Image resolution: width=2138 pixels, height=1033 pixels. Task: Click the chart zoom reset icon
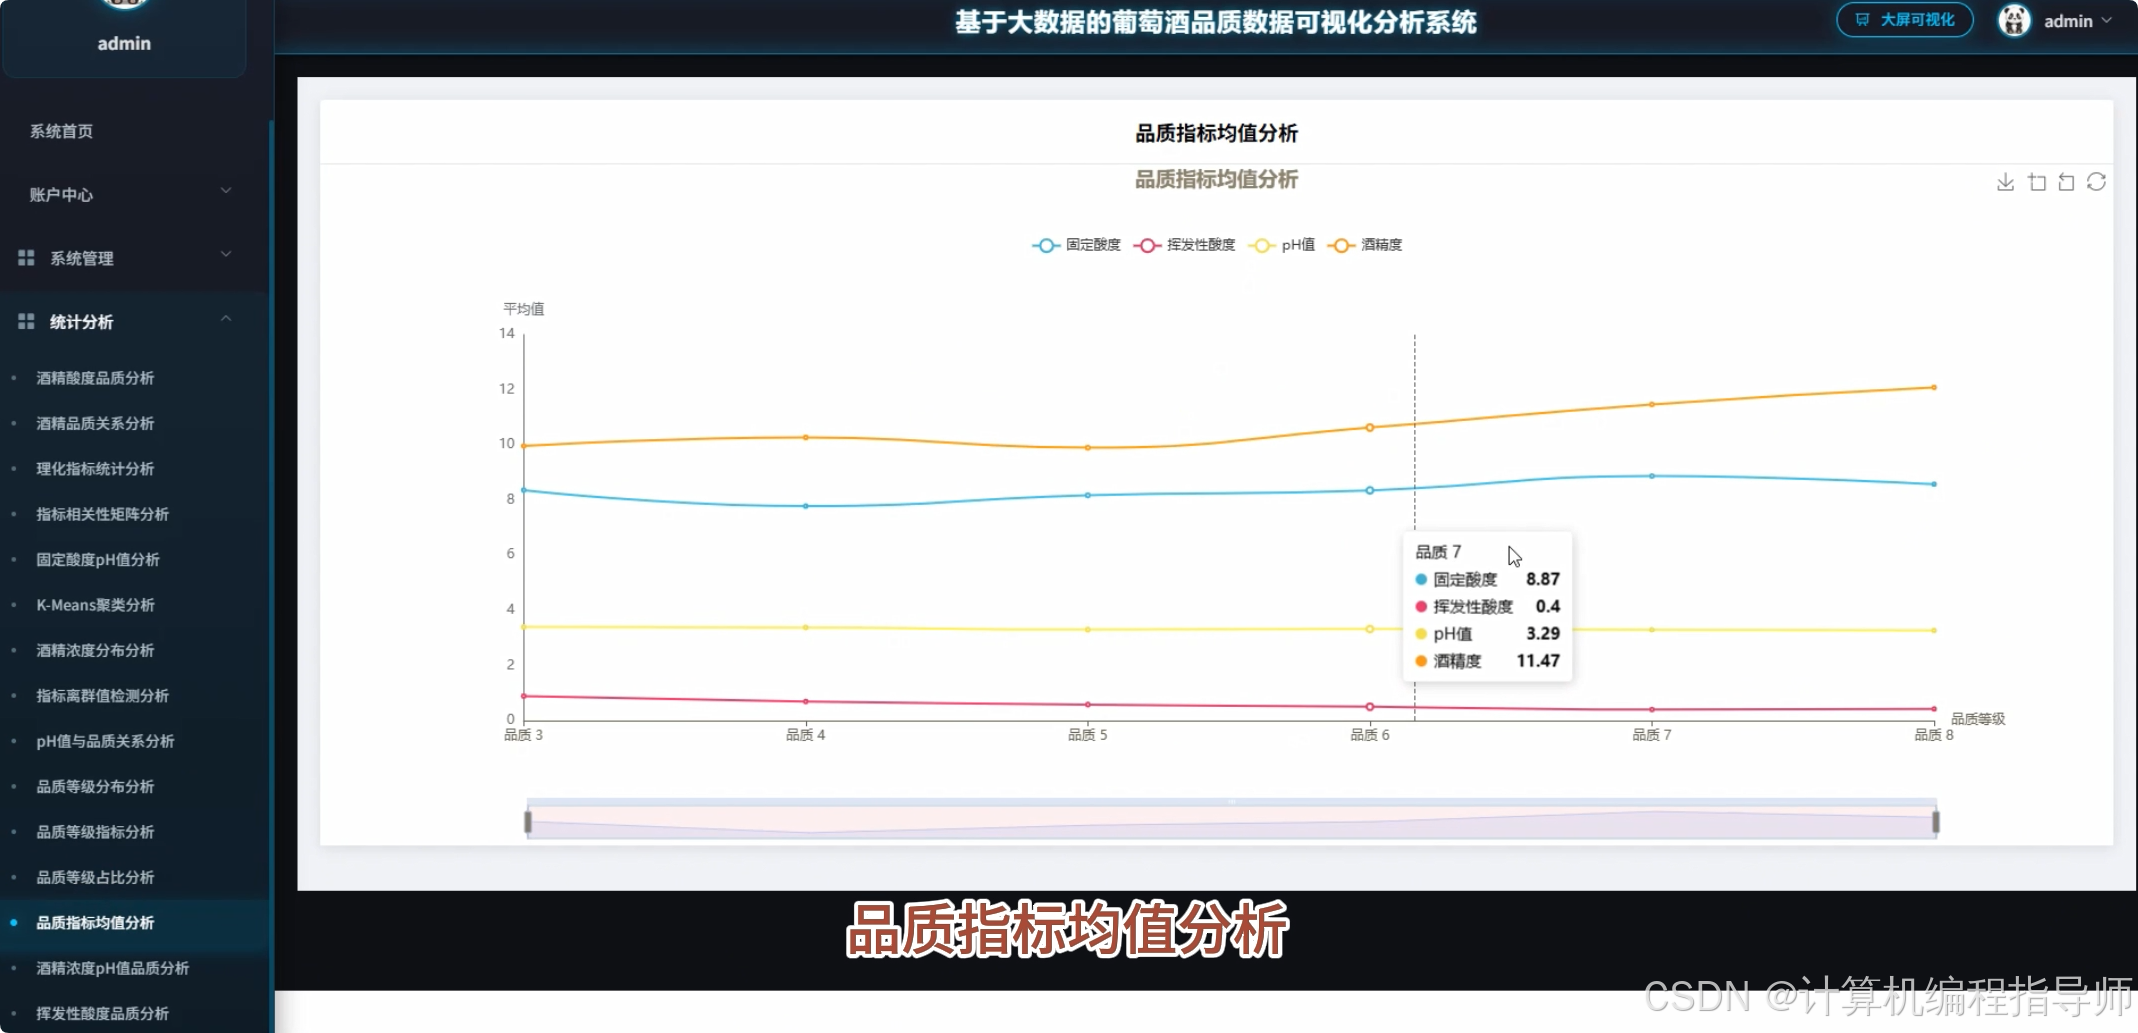click(x=2066, y=182)
